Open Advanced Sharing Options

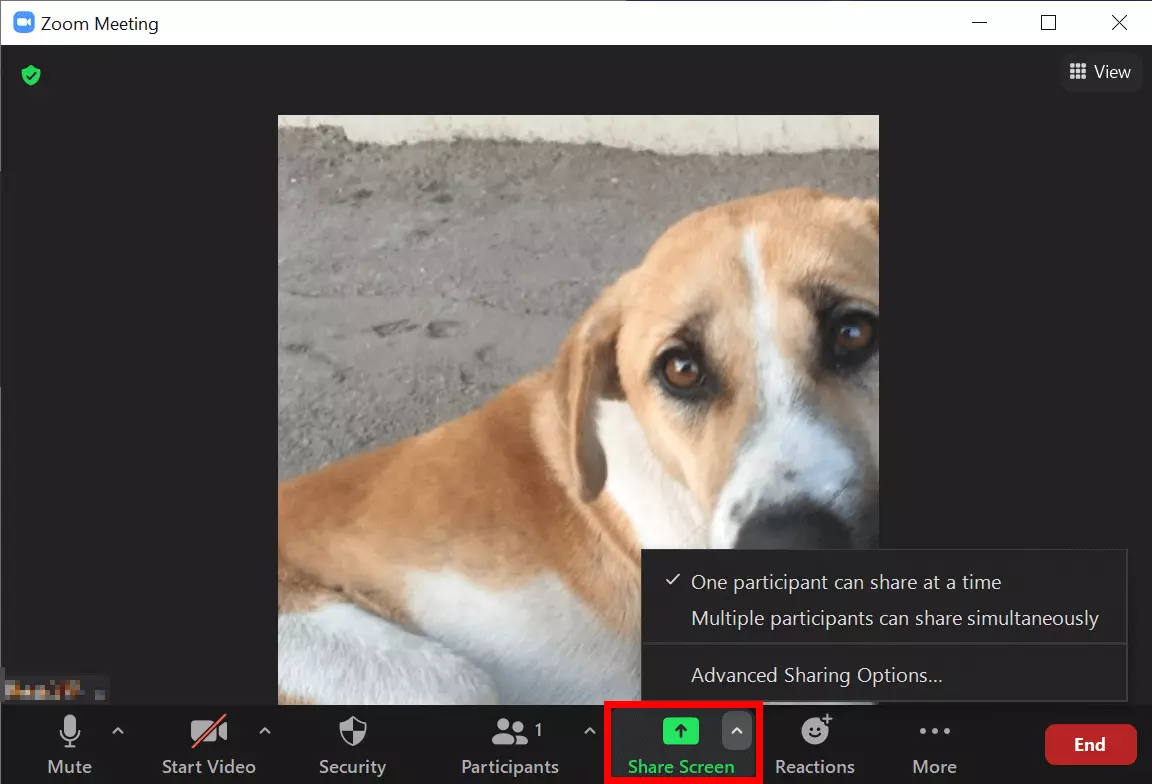pyautogui.click(x=884, y=675)
